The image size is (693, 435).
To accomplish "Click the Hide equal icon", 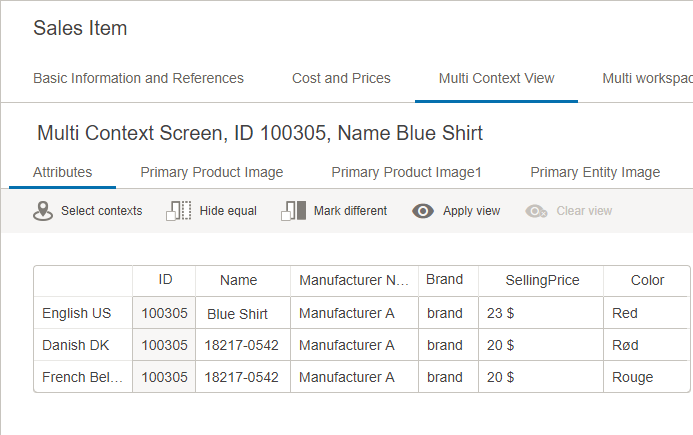I will pyautogui.click(x=178, y=211).
